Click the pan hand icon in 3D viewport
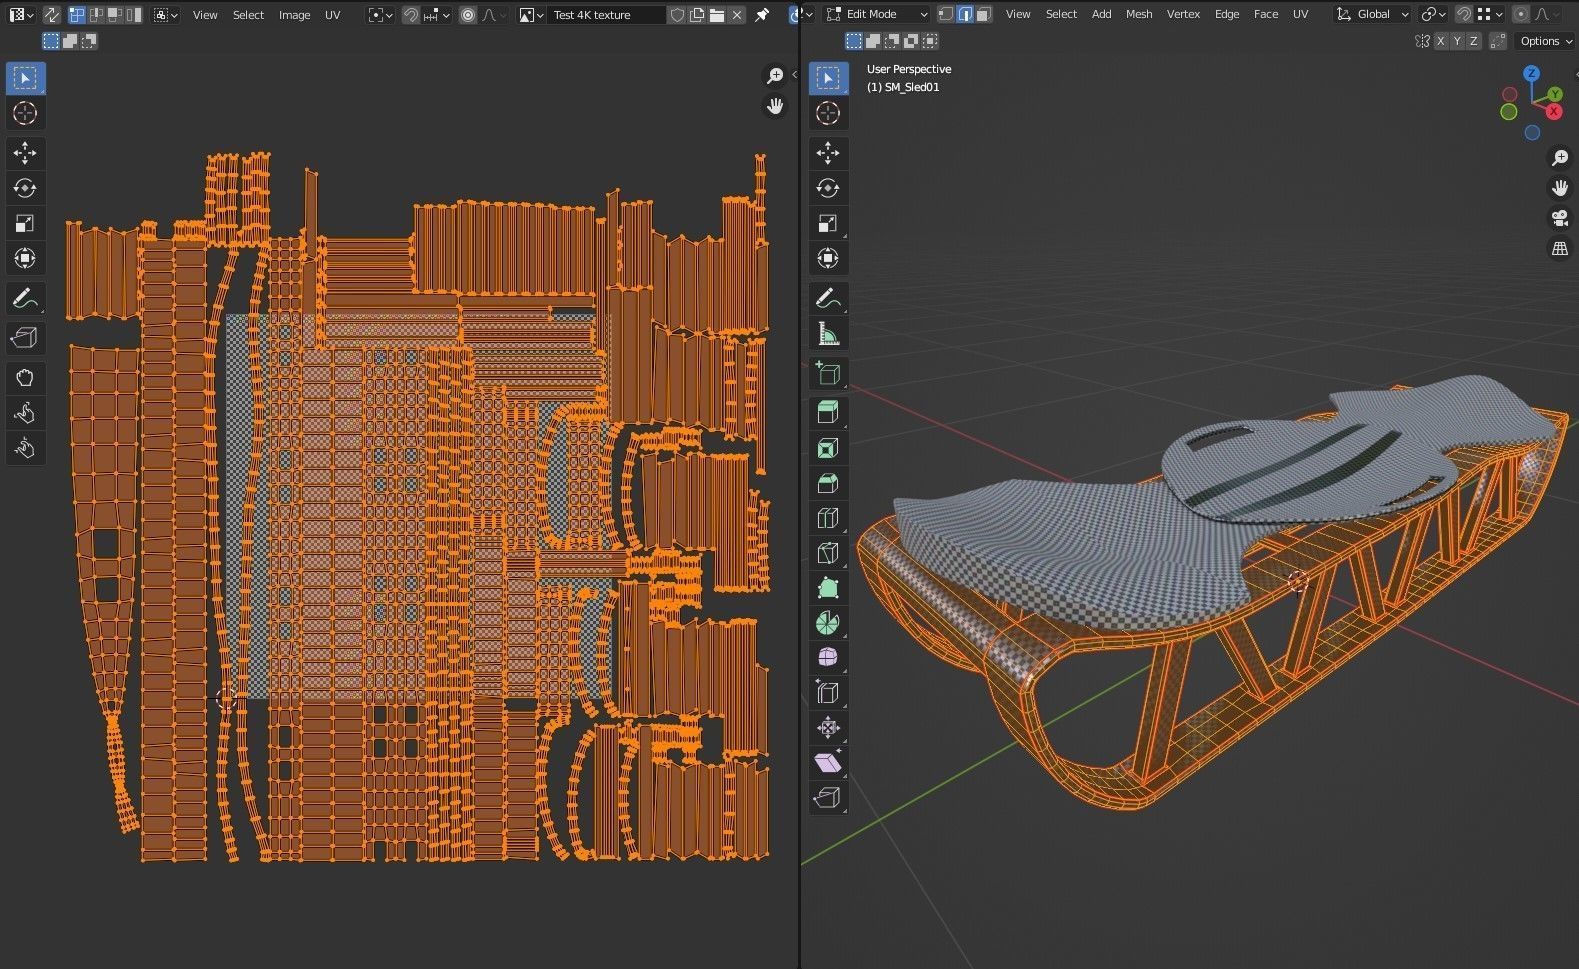 point(1559,188)
